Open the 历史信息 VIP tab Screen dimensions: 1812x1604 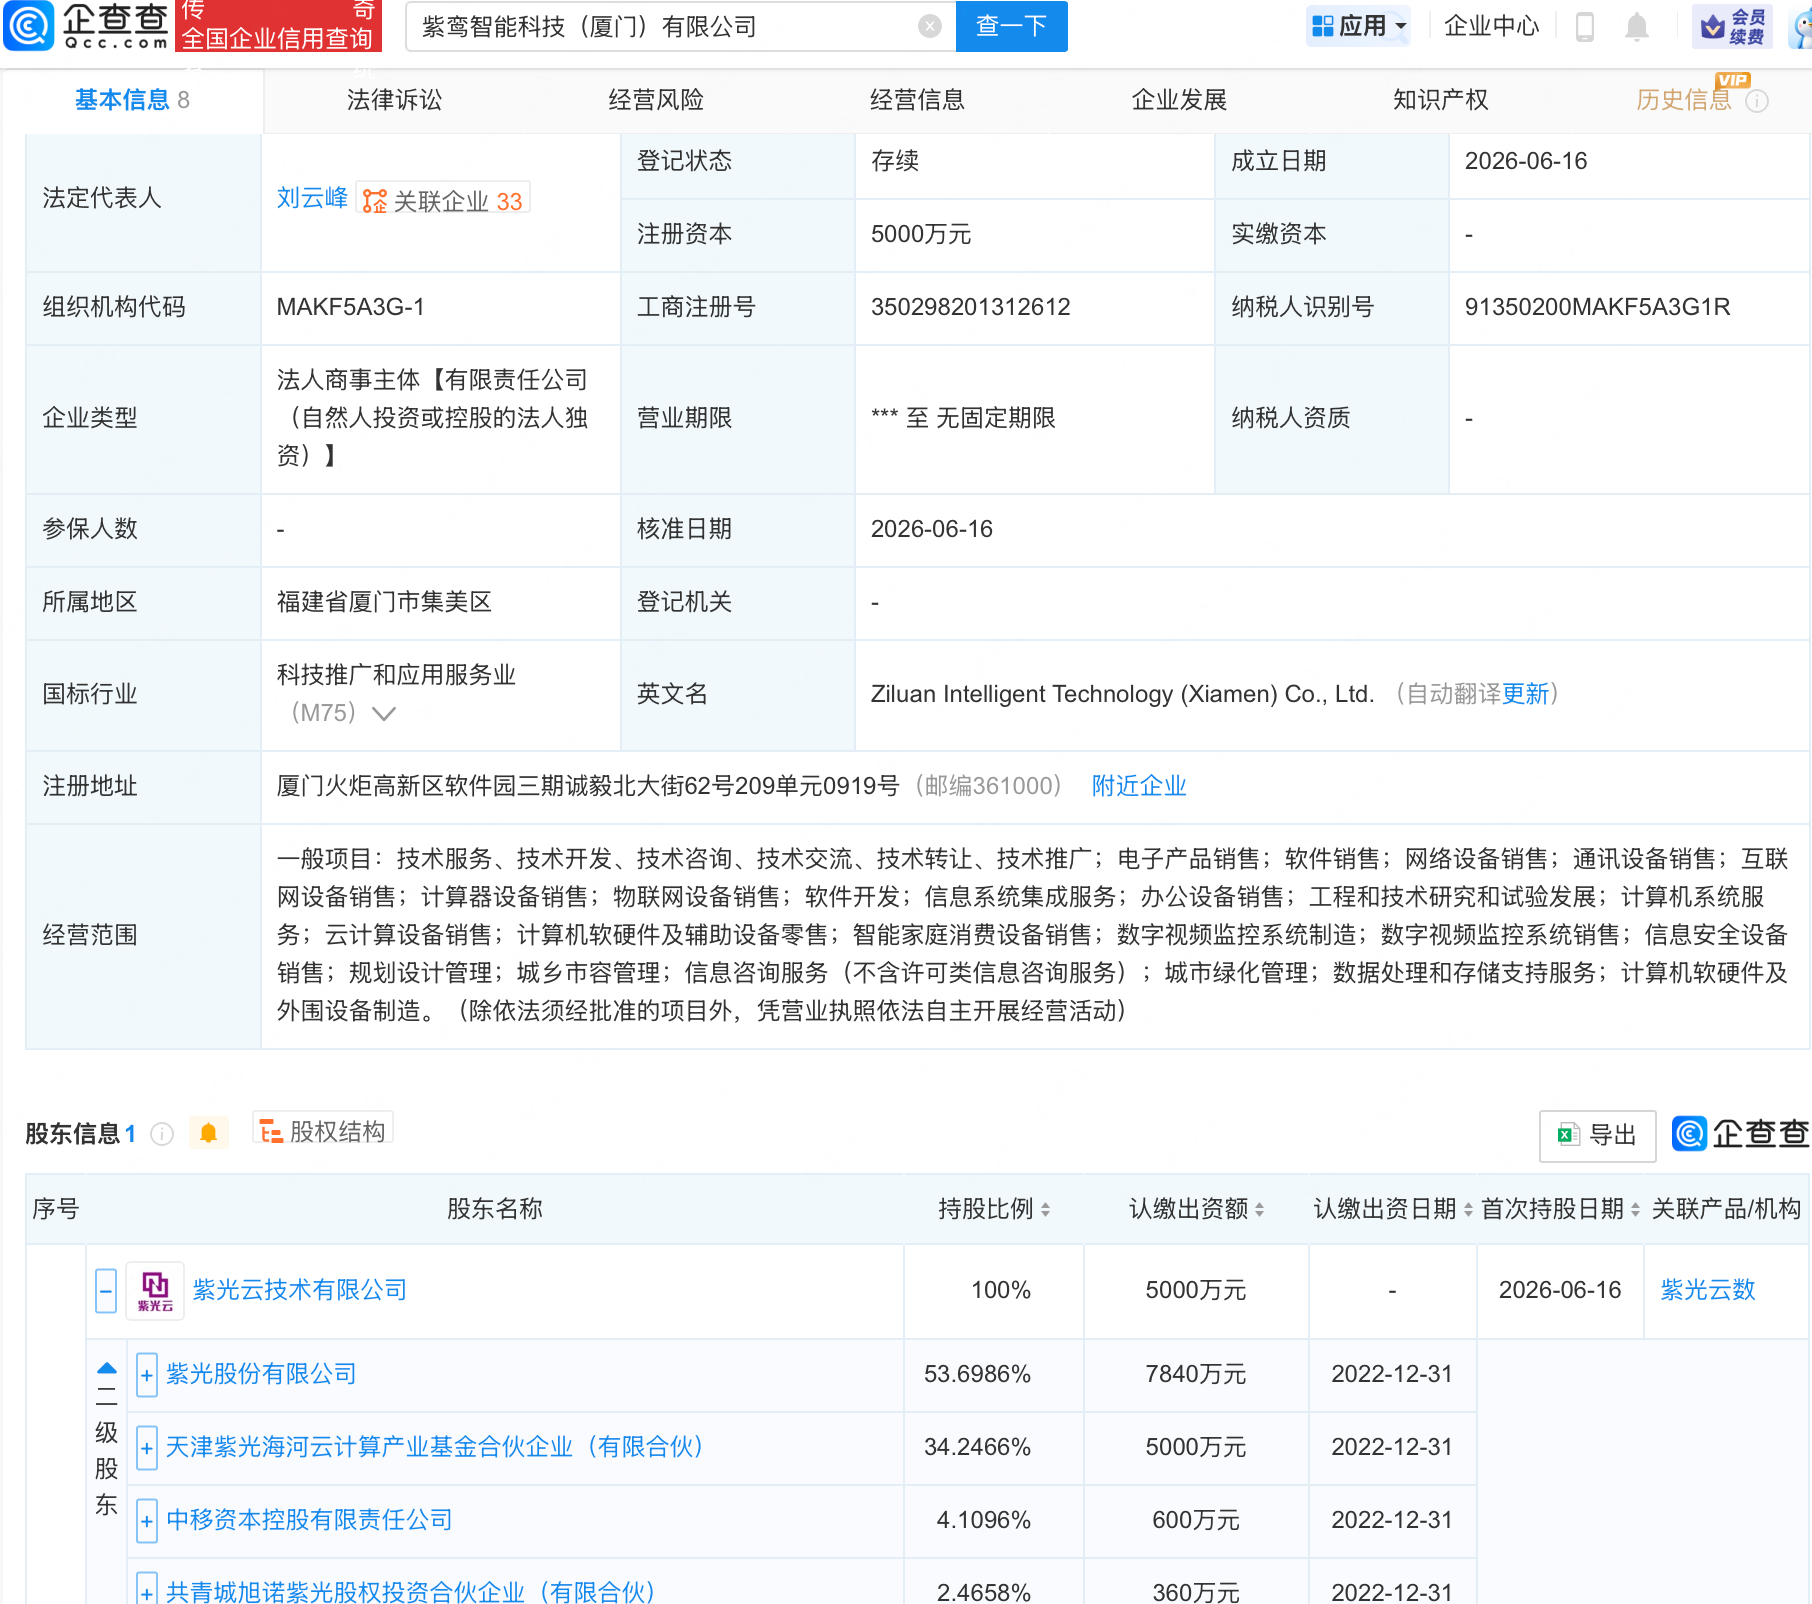click(1684, 100)
